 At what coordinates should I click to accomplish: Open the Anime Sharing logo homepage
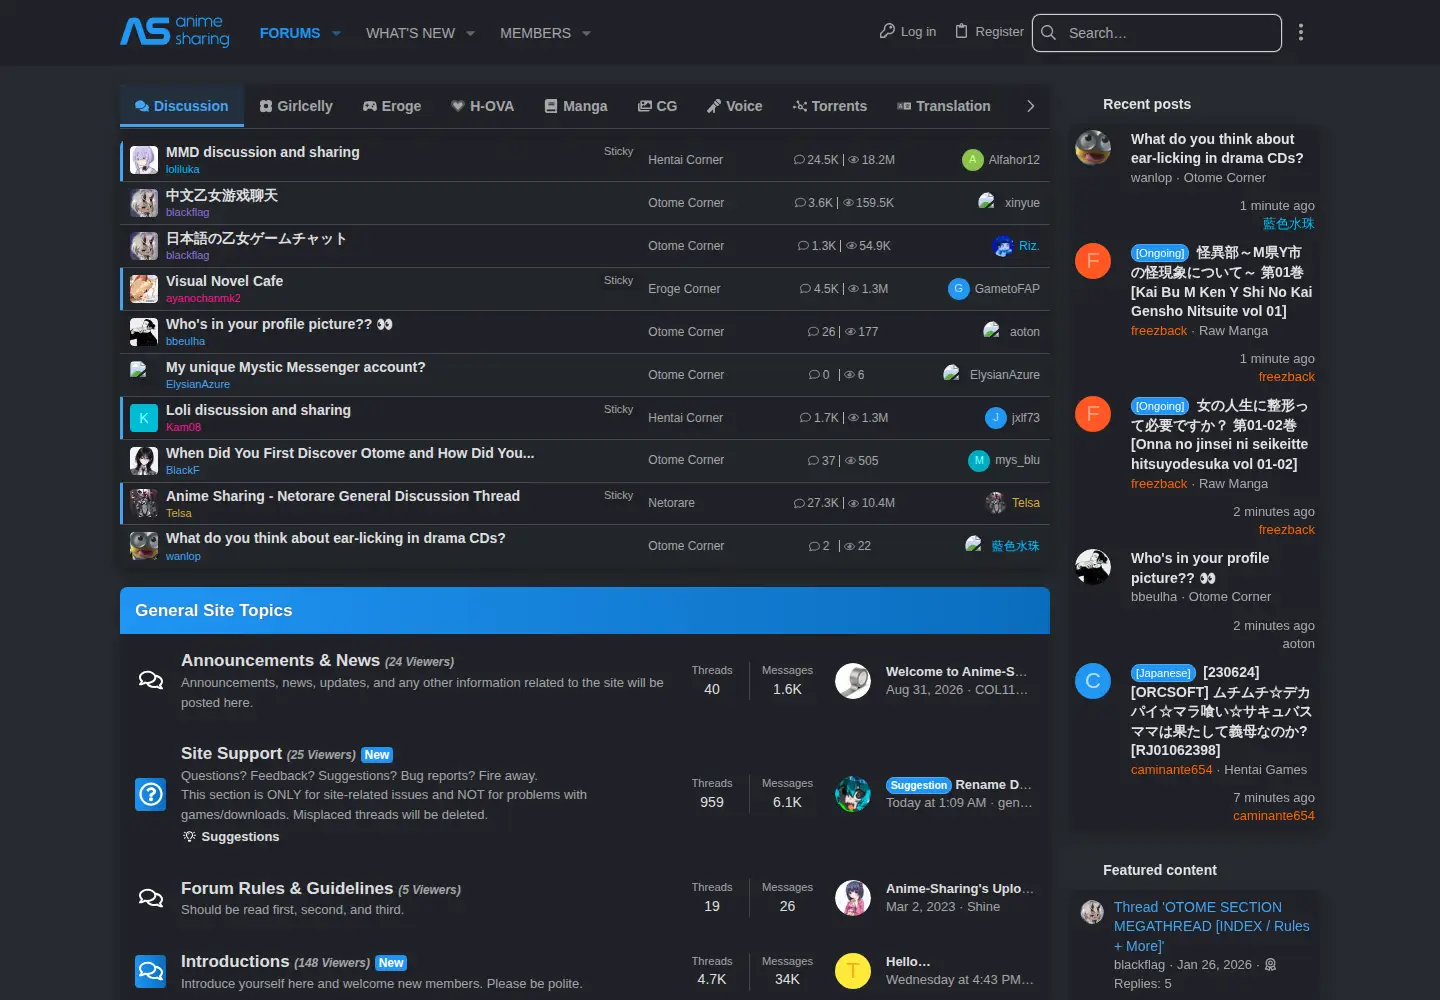click(x=175, y=31)
